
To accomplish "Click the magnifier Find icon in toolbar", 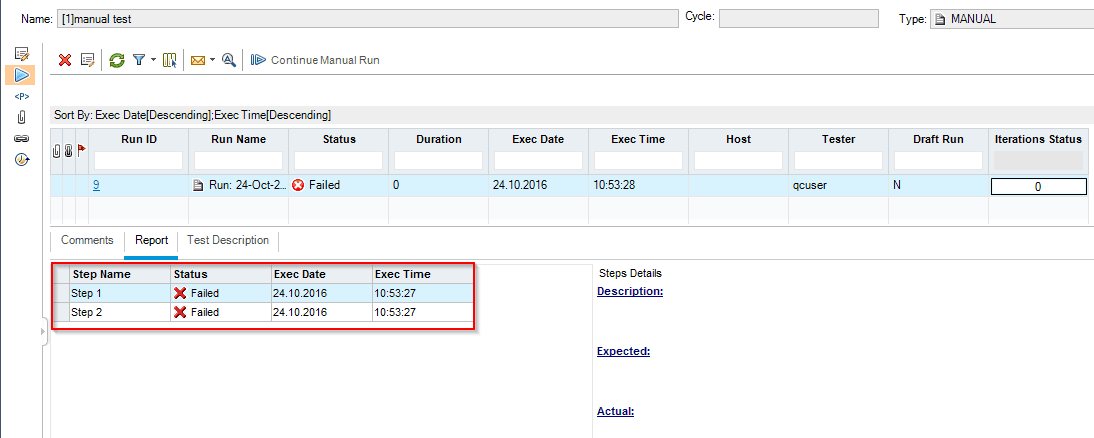I will tap(229, 60).
